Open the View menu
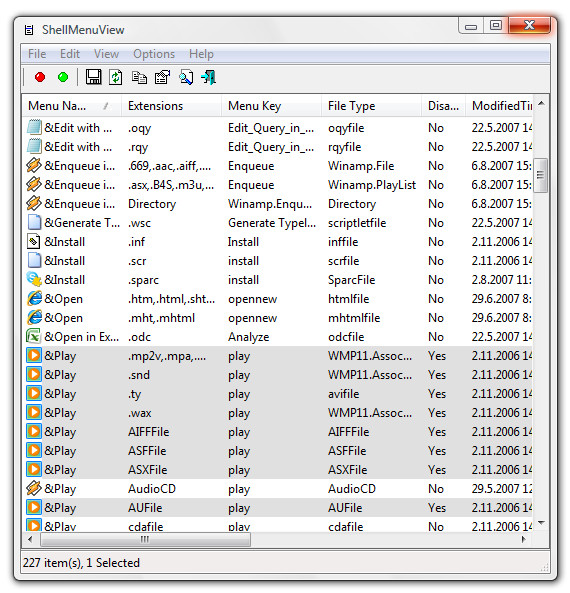This screenshot has width=570, height=593. tap(106, 54)
